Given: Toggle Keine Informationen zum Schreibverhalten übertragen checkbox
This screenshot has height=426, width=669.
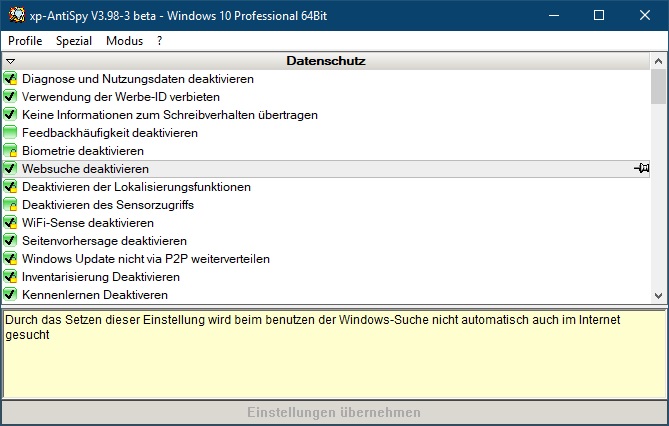Looking at the screenshot, I should tap(10, 114).
